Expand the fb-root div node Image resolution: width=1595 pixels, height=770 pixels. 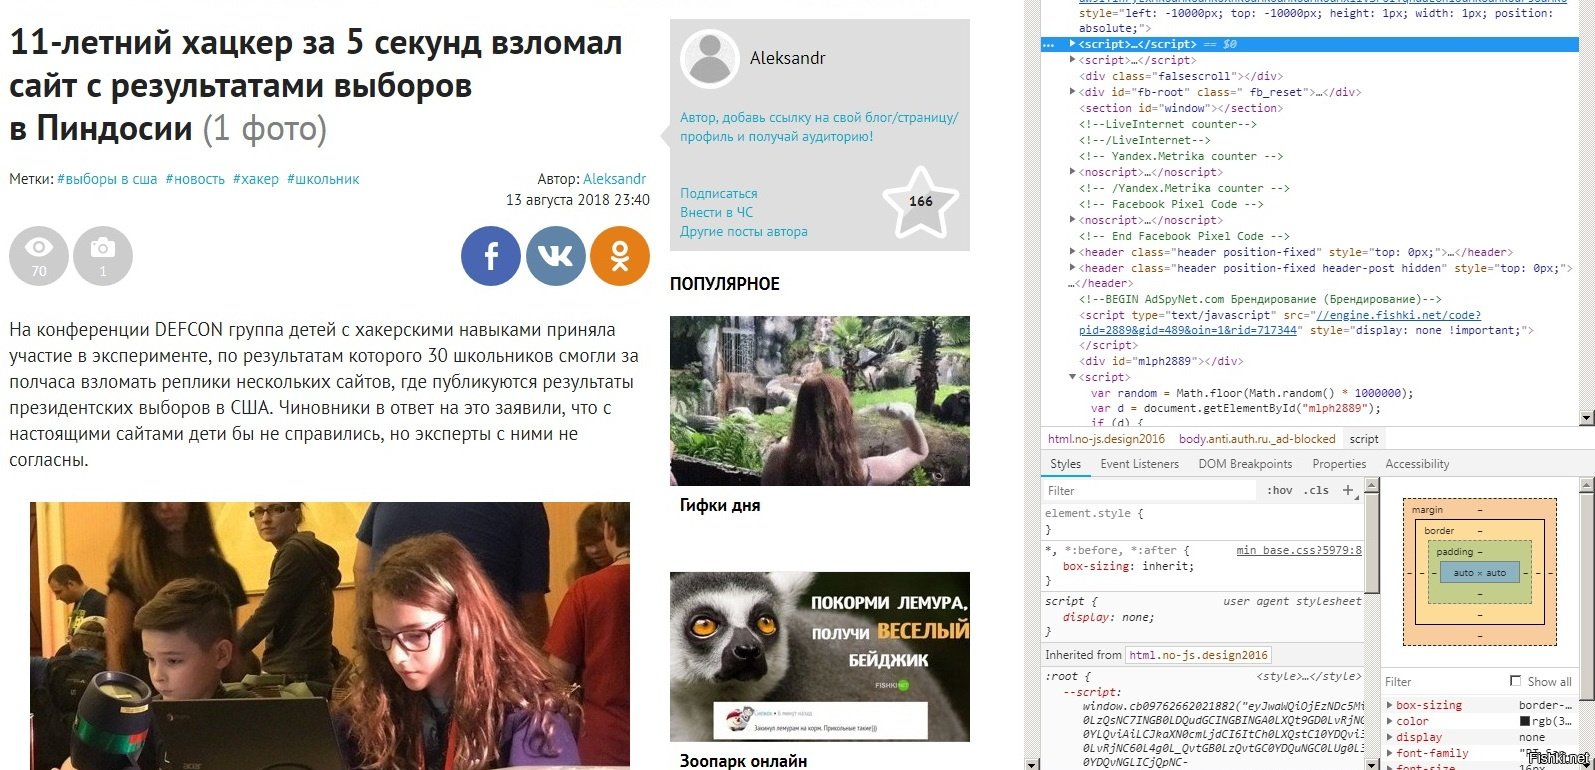click(1073, 92)
